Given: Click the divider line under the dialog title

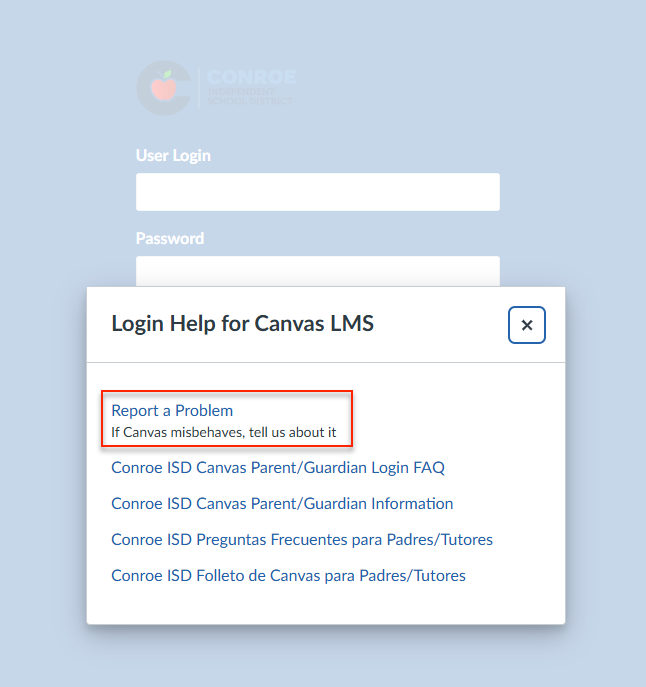Looking at the screenshot, I should click(x=326, y=362).
